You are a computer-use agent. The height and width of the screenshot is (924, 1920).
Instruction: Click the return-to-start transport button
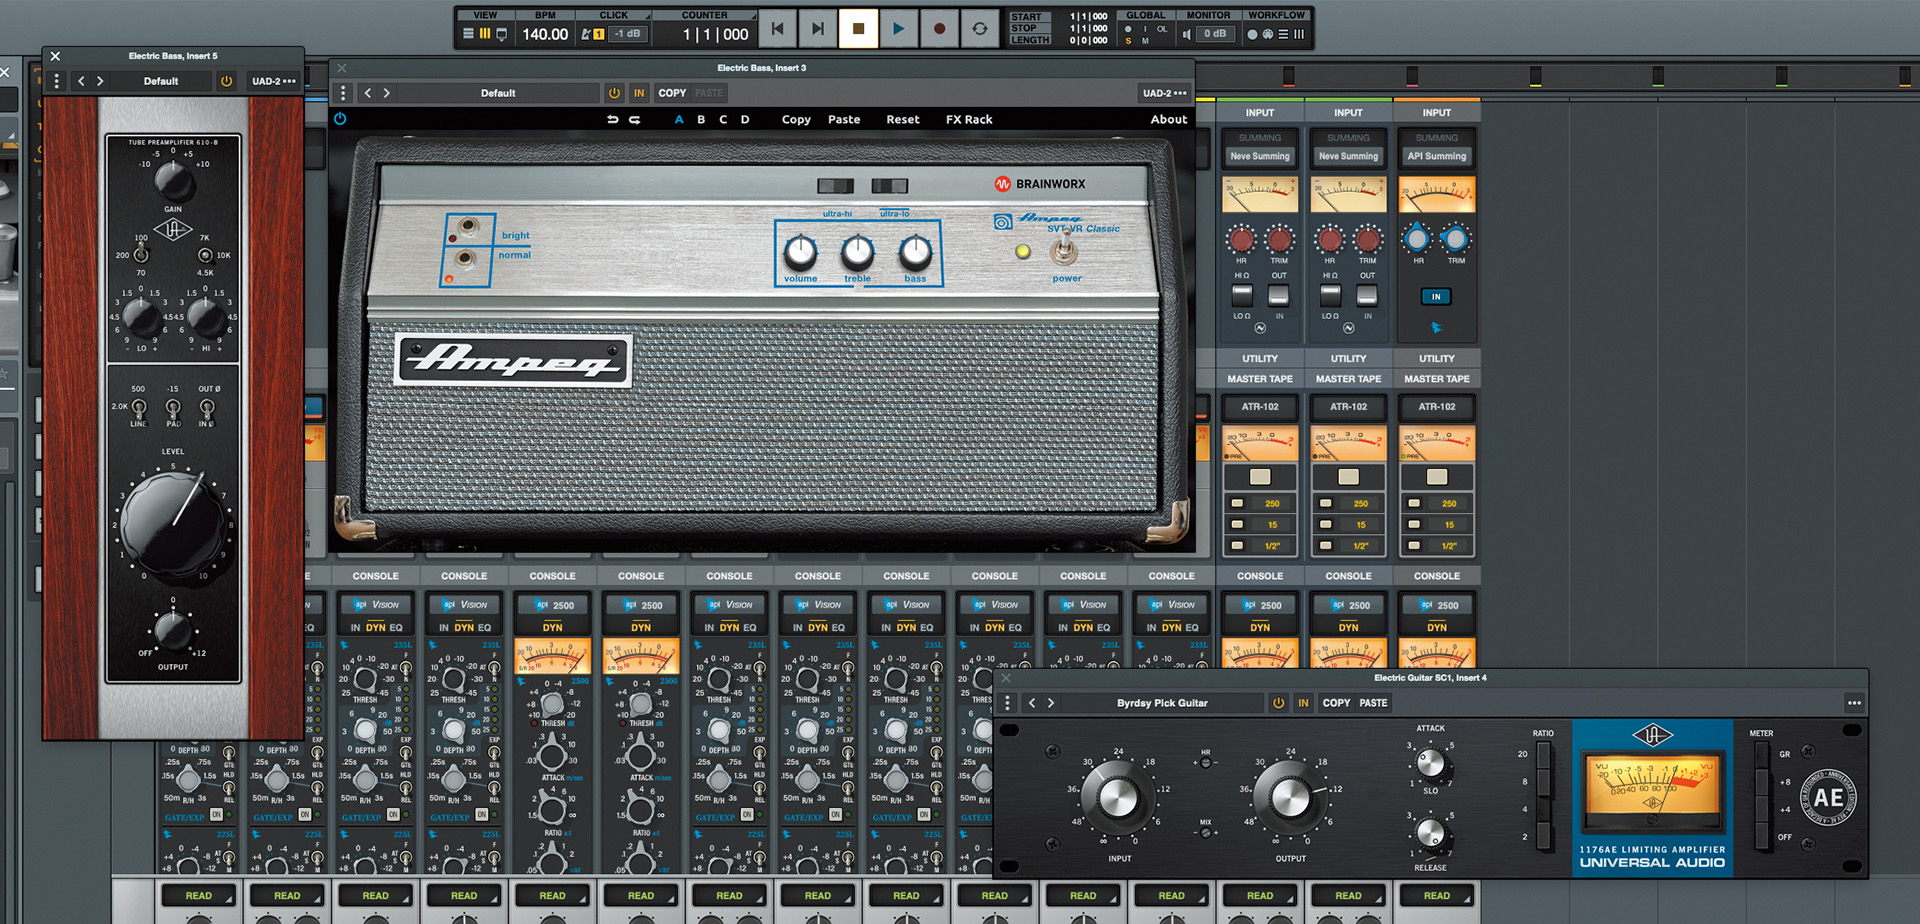(x=777, y=29)
